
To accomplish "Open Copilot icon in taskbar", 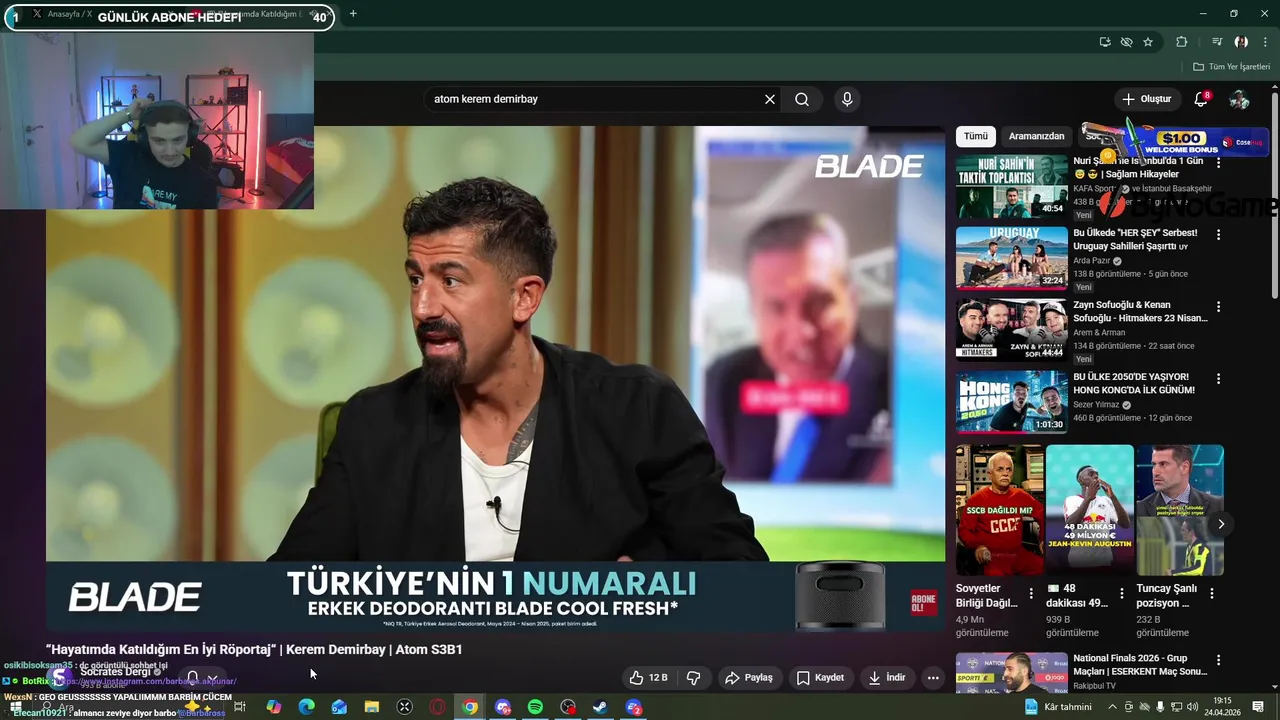I will (273, 707).
